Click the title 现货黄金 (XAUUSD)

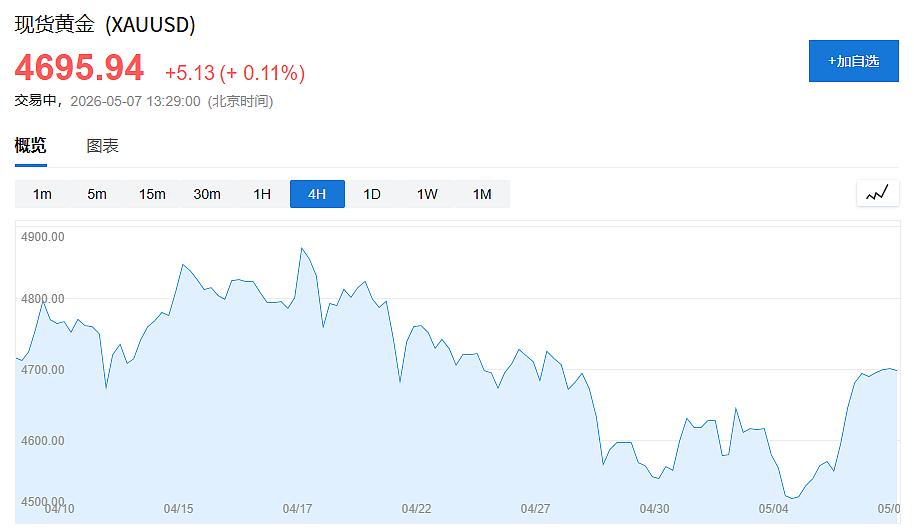point(105,24)
